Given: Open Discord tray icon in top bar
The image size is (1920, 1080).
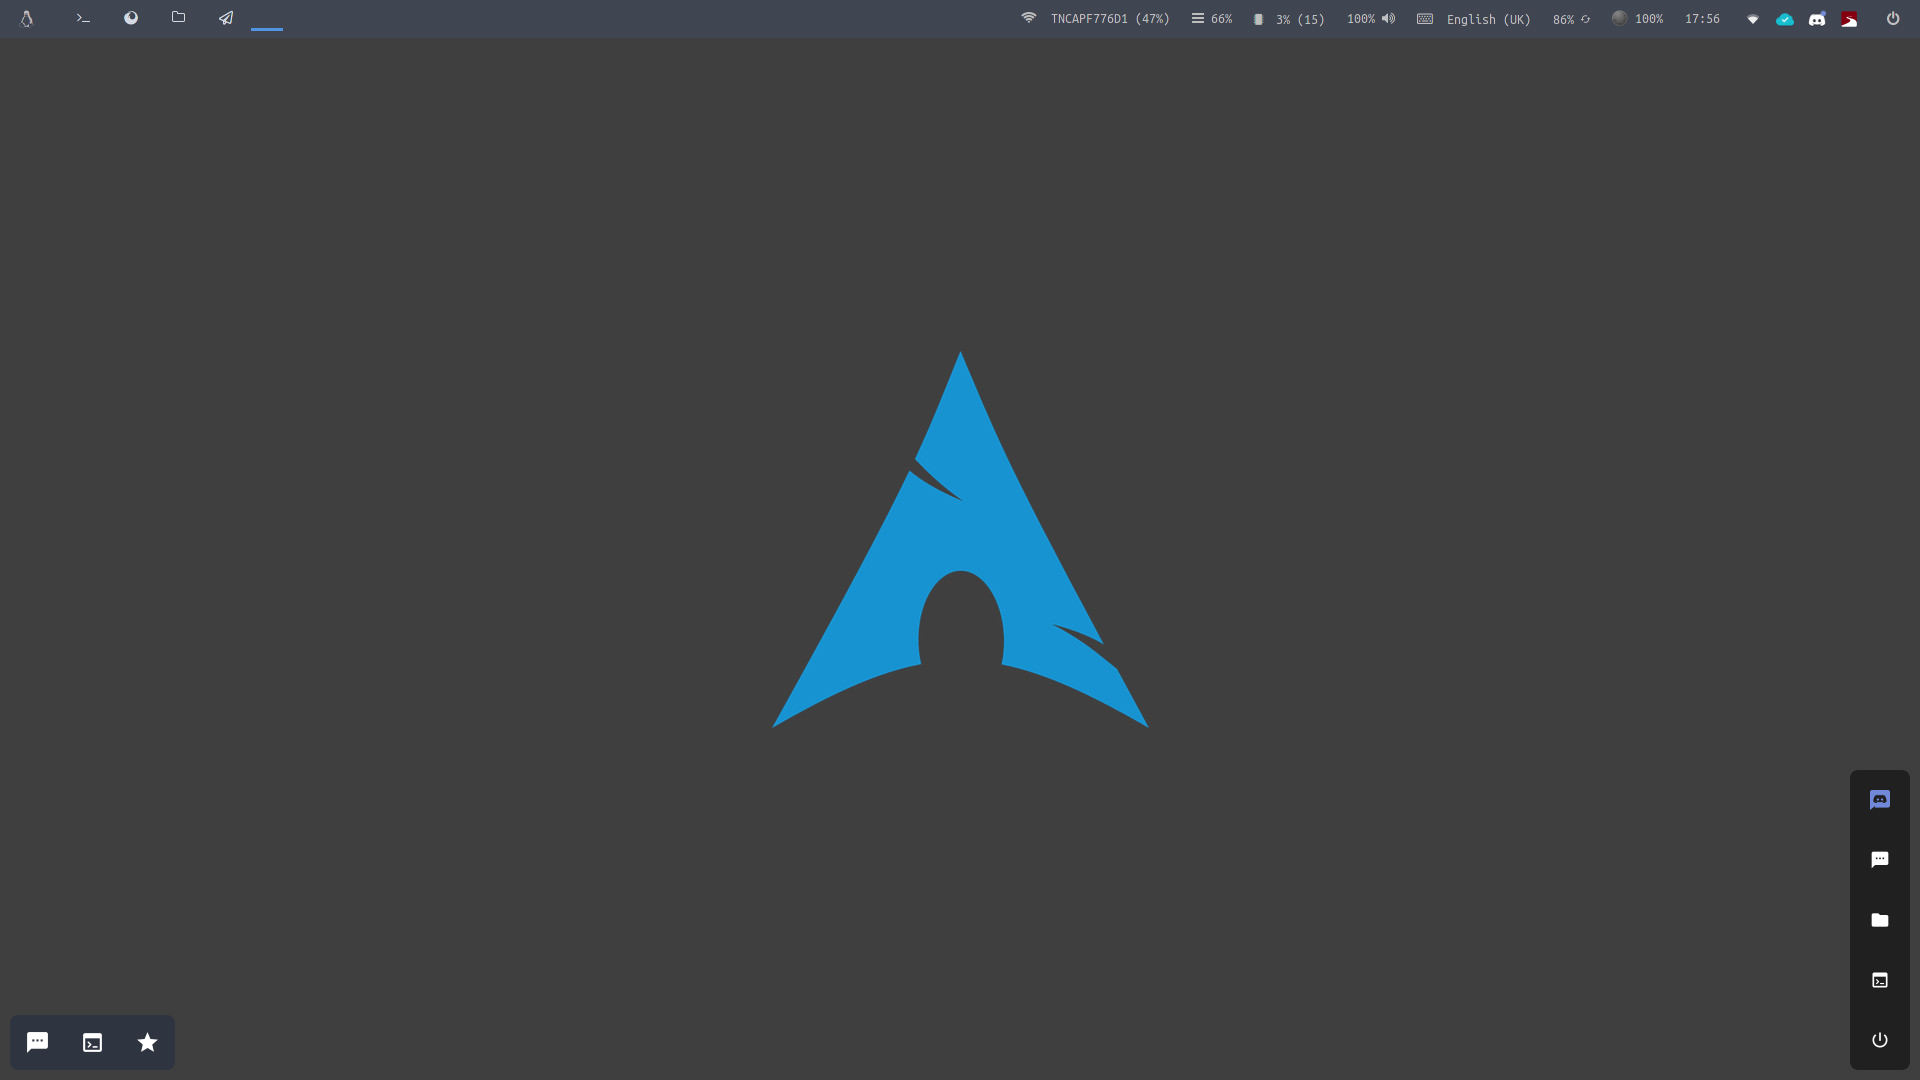Looking at the screenshot, I should [x=1817, y=19].
